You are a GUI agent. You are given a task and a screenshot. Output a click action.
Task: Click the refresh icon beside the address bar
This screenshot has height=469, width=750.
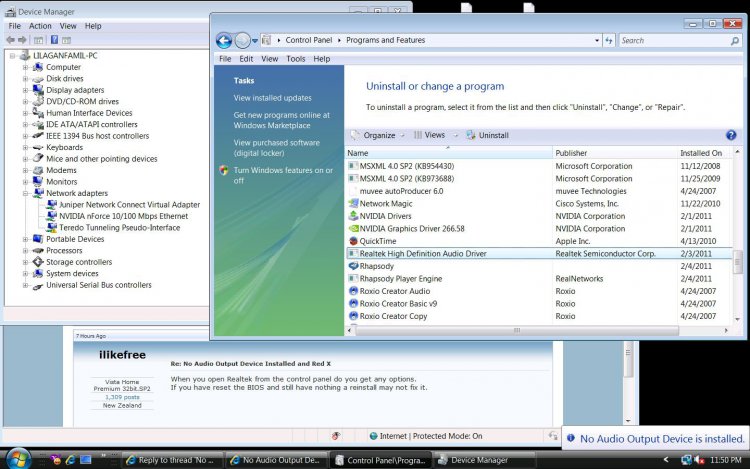[608, 41]
